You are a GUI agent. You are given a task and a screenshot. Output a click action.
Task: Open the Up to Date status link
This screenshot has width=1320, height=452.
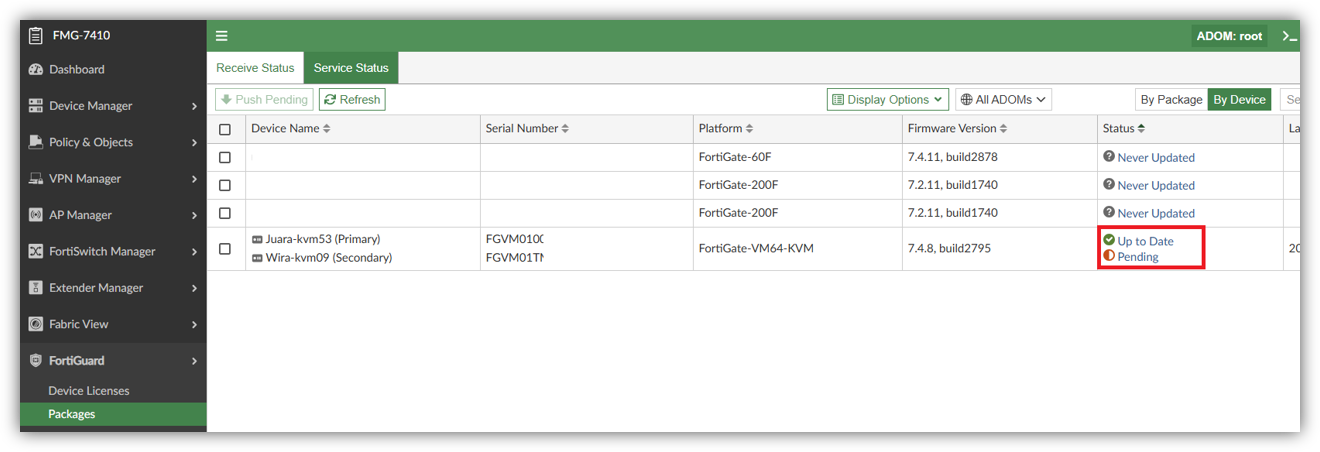1146,241
